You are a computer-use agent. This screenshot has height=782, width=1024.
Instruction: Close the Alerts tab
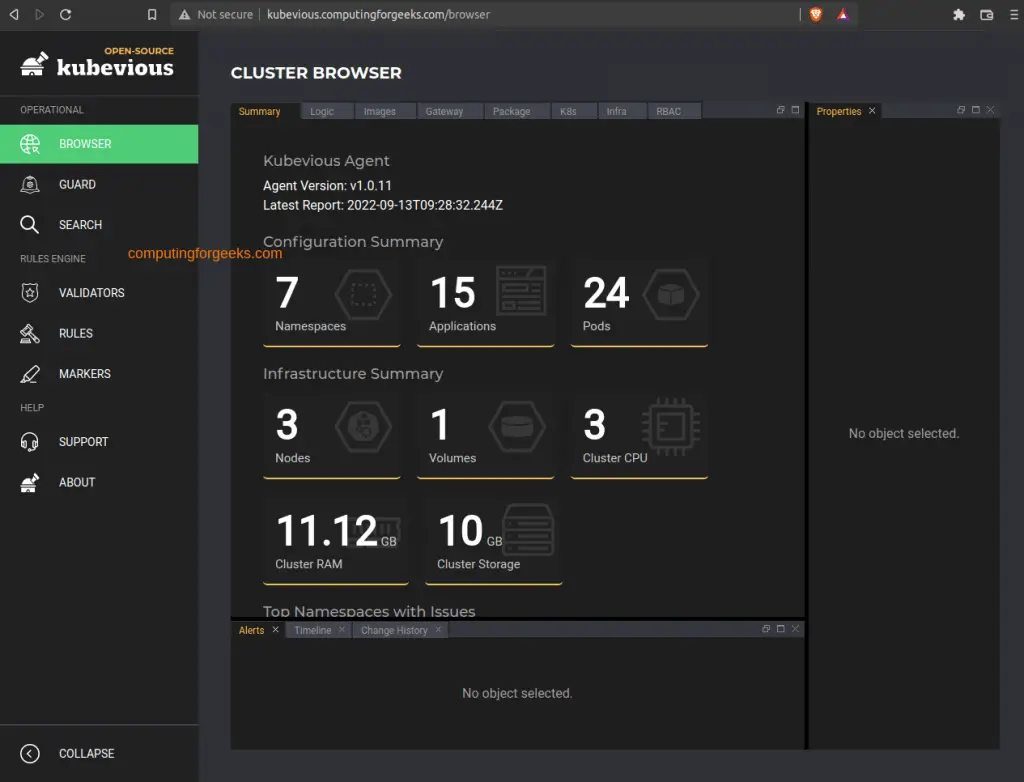click(276, 630)
